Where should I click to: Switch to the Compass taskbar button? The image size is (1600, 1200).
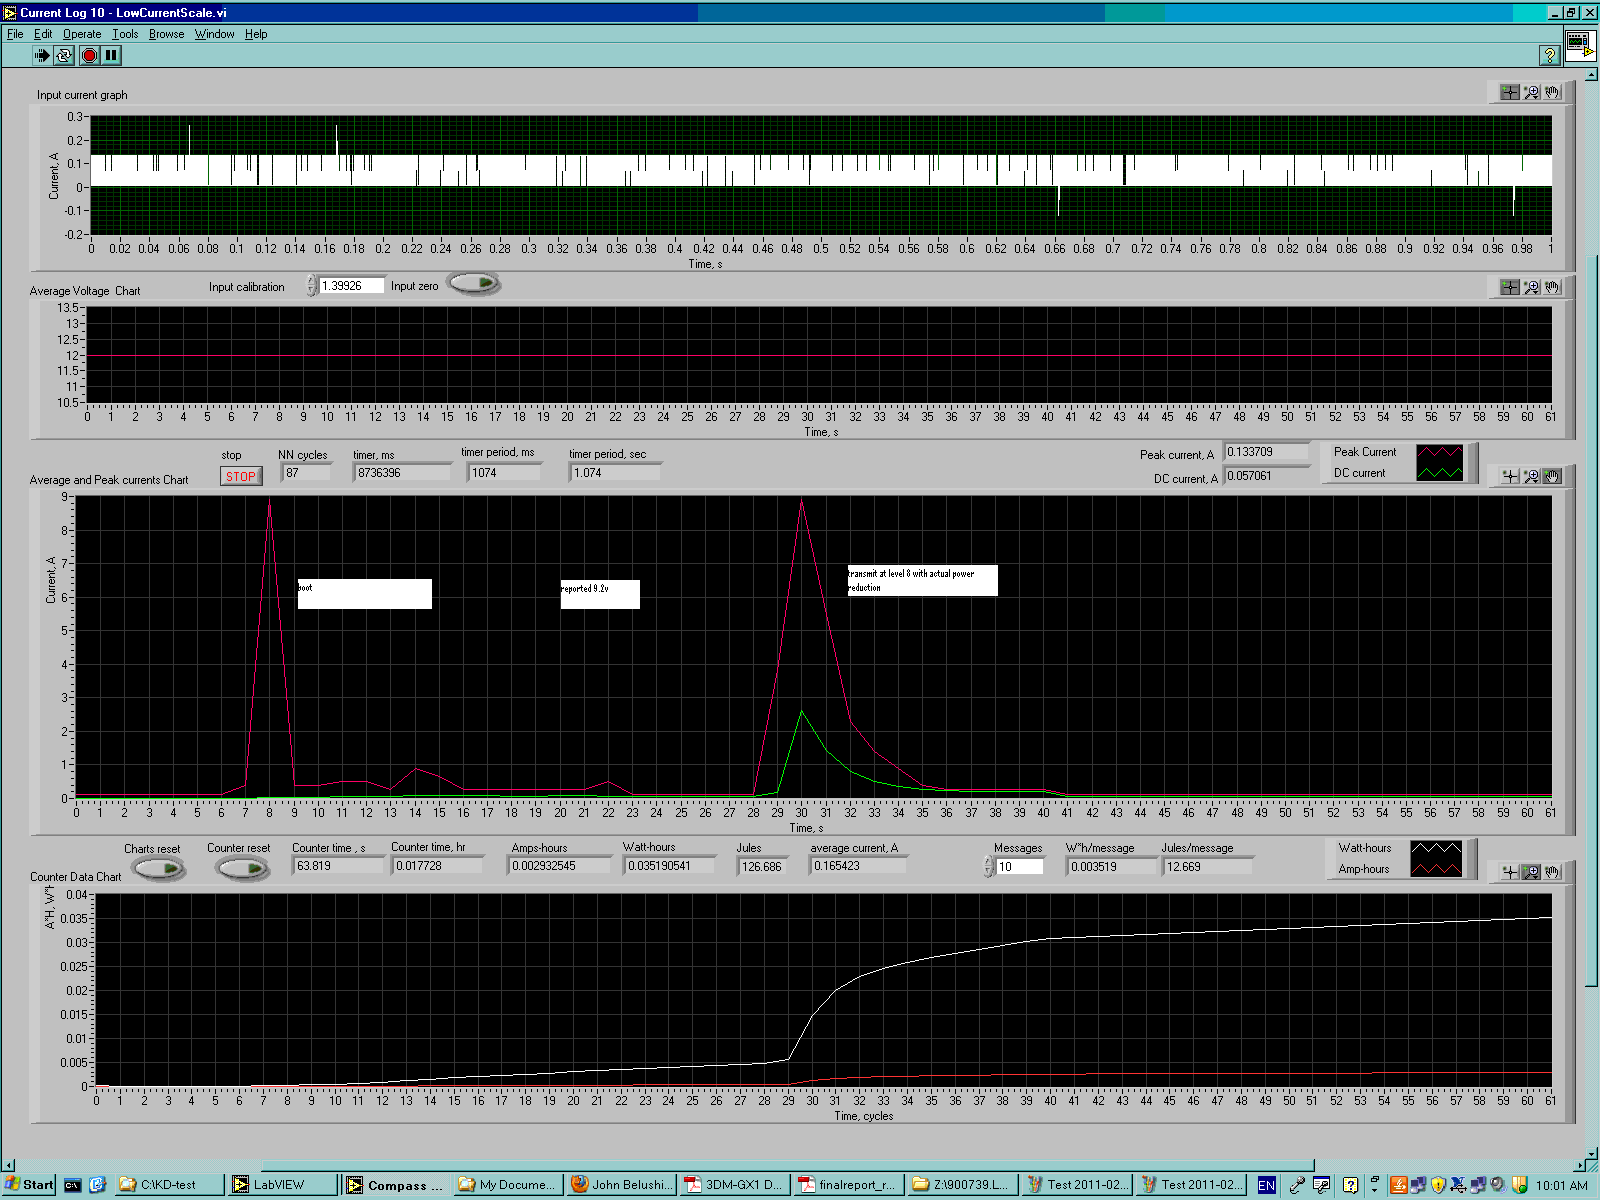pos(396,1185)
